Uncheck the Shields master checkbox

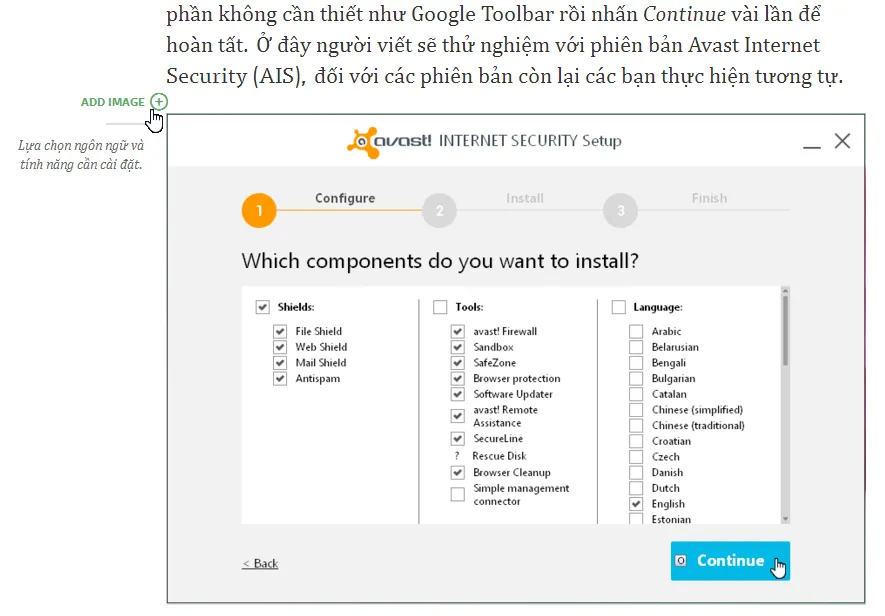click(x=262, y=307)
